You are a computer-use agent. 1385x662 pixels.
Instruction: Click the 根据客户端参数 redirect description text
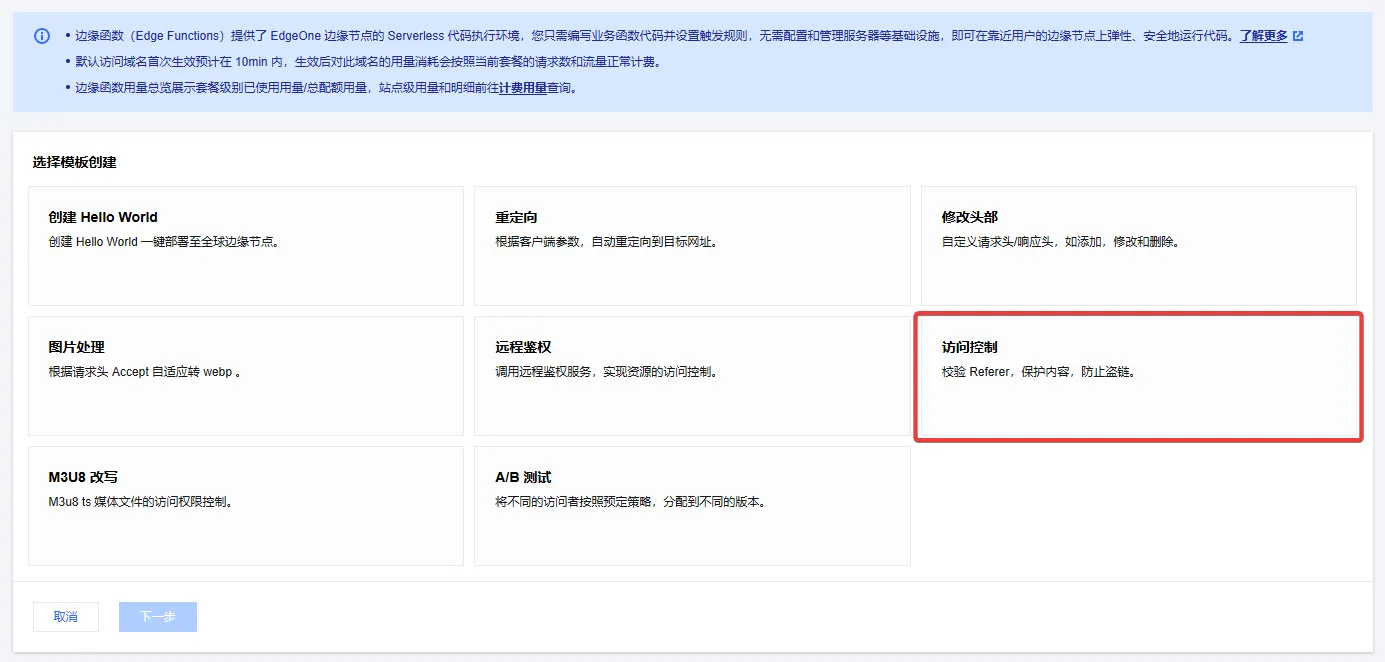click(x=606, y=242)
